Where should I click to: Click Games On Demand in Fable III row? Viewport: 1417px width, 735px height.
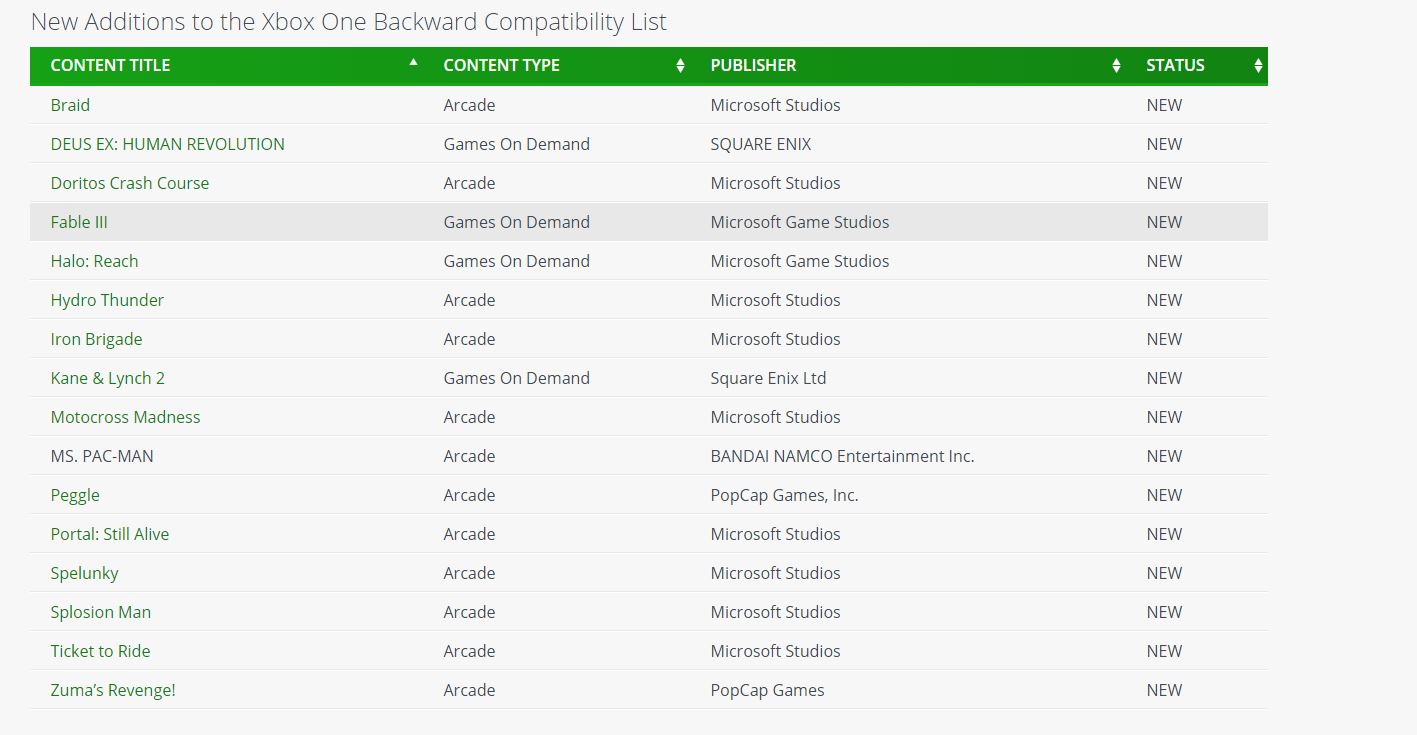point(516,222)
